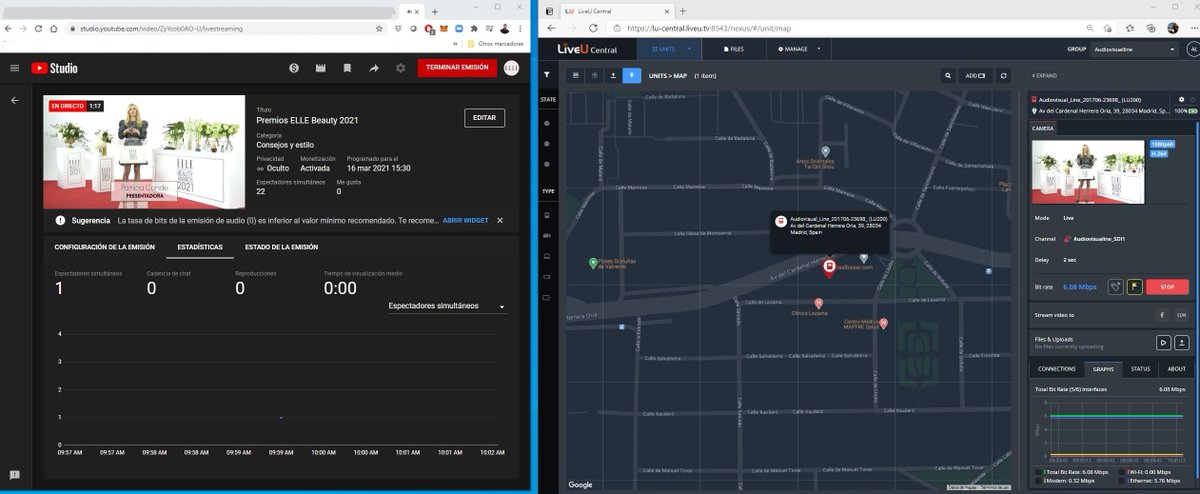Open the feedback icon at Studio bottom-left
Viewport: 1200px width, 494px height.
(x=14, y=474)
